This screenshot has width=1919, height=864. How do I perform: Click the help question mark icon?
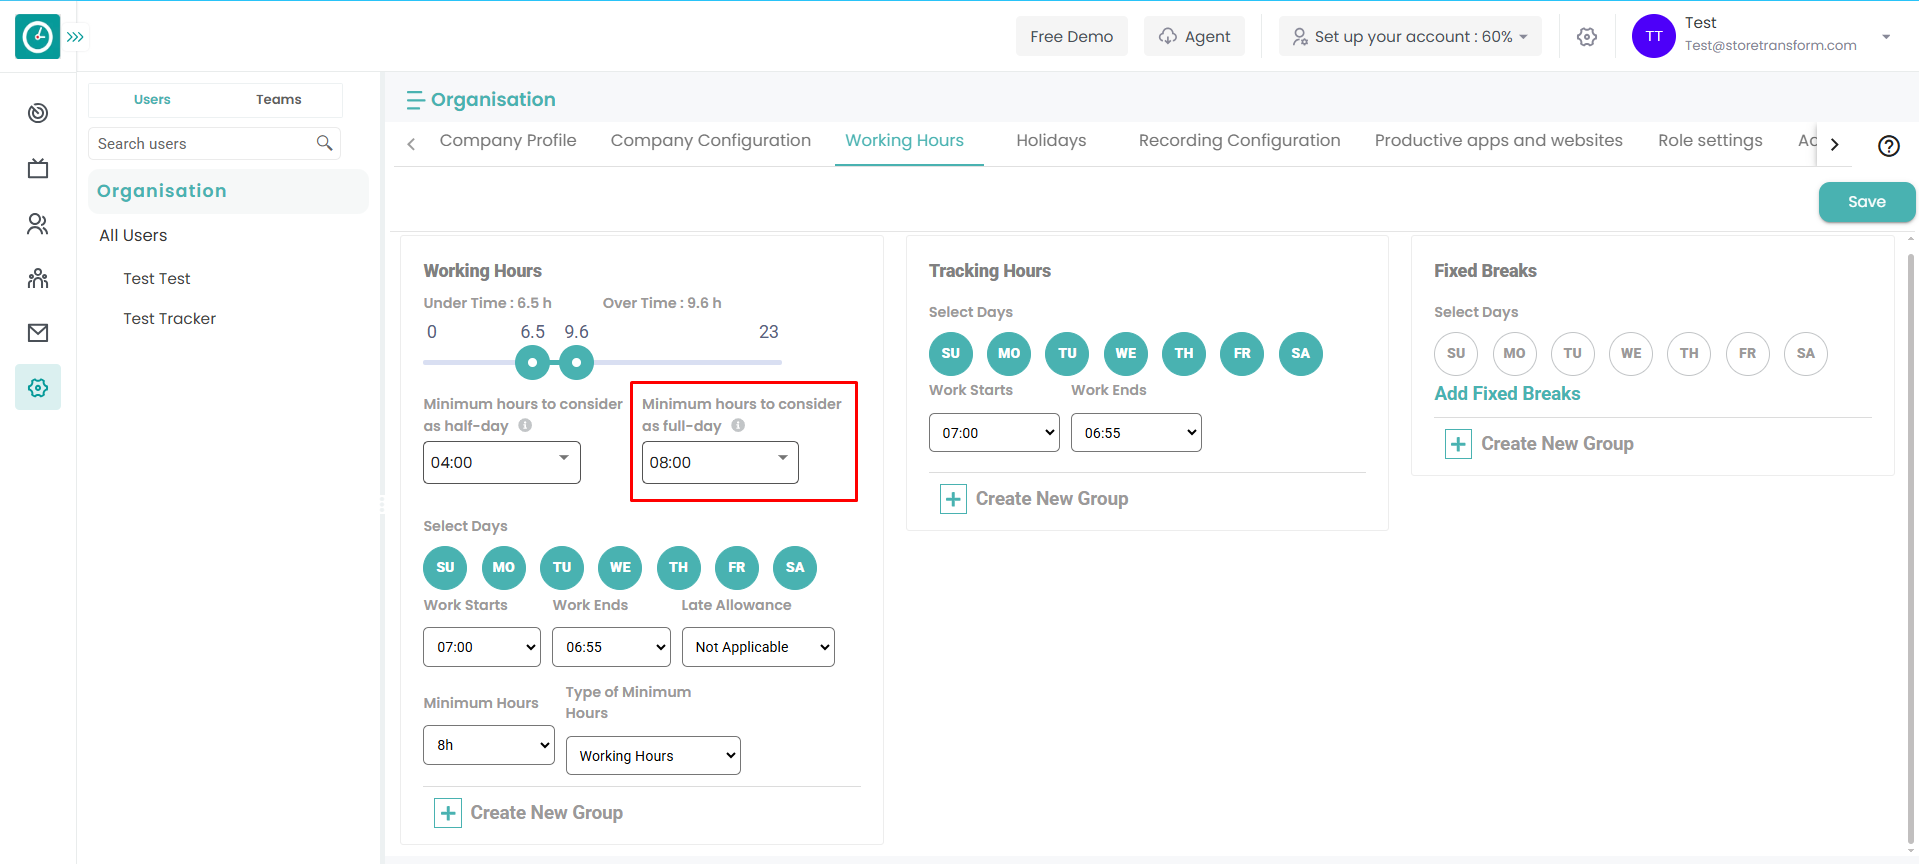pos(1889,146)
